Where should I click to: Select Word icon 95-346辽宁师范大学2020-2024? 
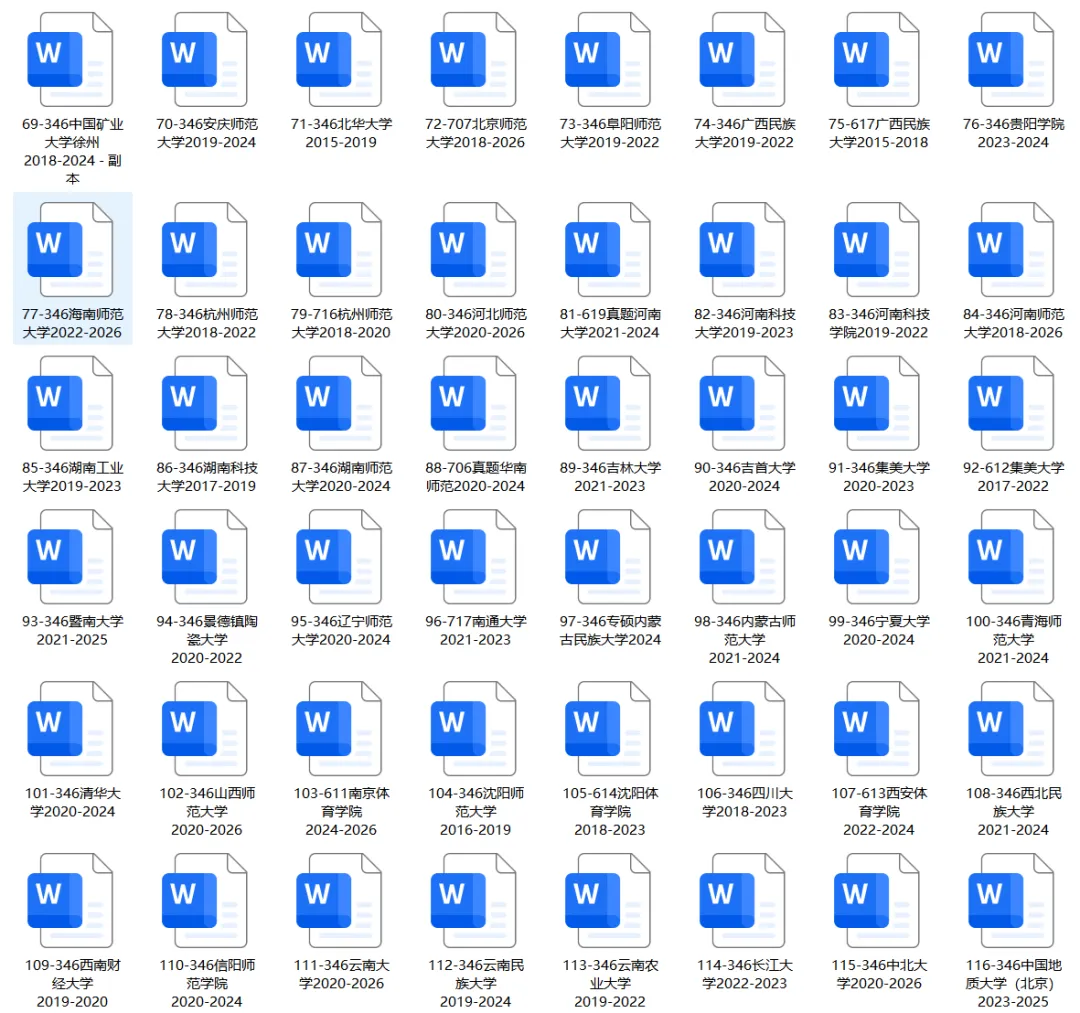(x=339, y=557)
